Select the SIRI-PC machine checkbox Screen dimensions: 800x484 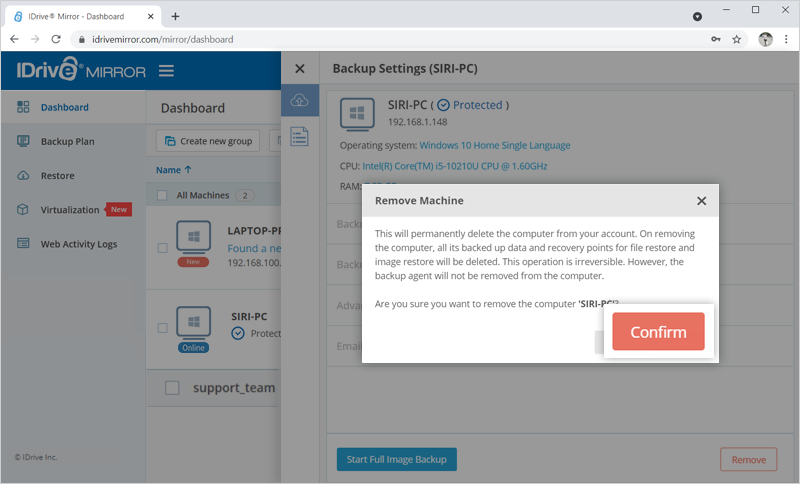pyautogui.click(x=163, y=328)
